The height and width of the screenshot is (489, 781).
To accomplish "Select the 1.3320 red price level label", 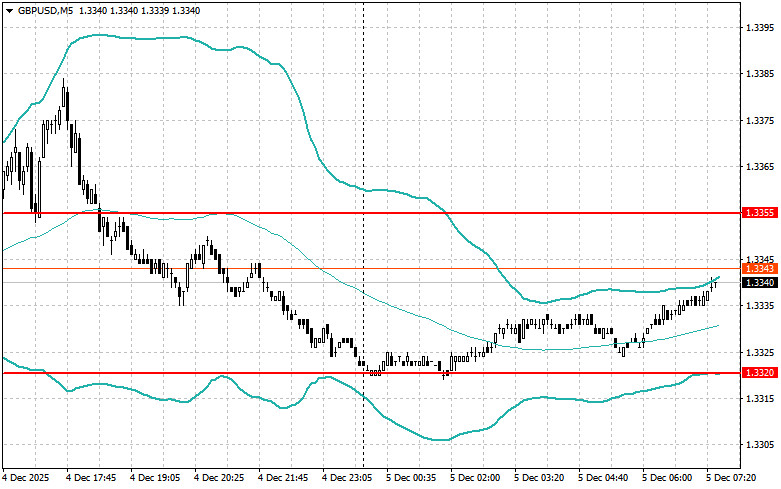I will (760, 373).
